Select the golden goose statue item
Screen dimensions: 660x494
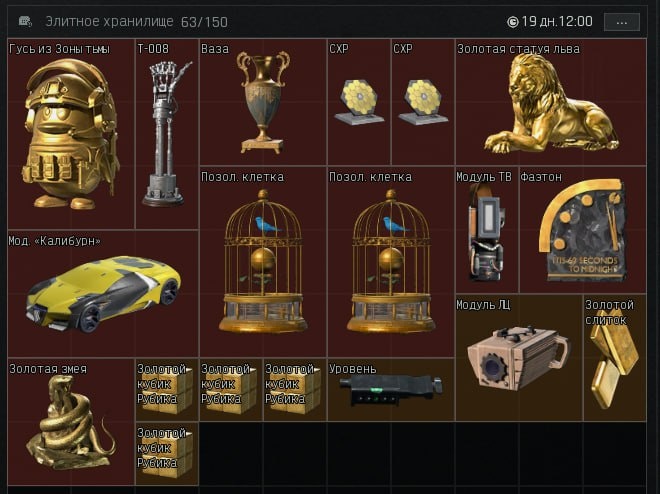(71, 134)
